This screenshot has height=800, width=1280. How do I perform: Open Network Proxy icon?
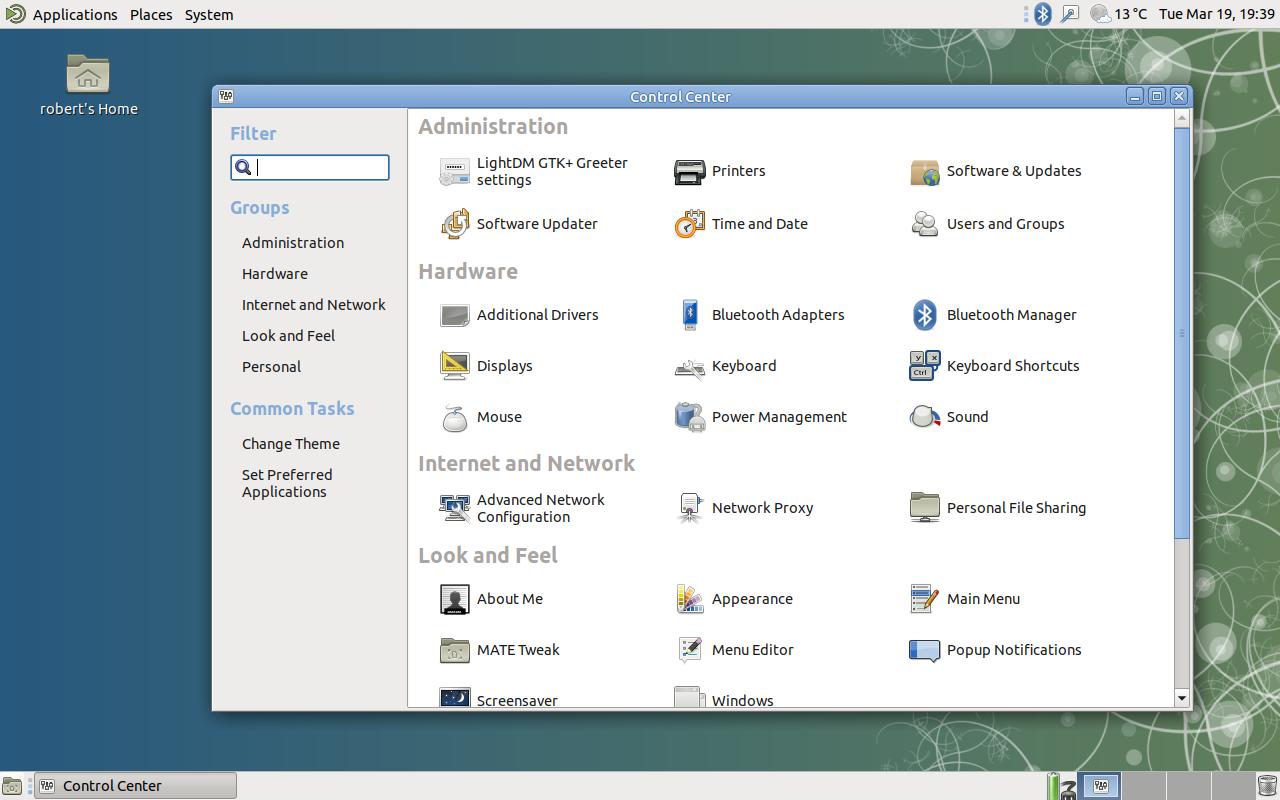(690, 508)
